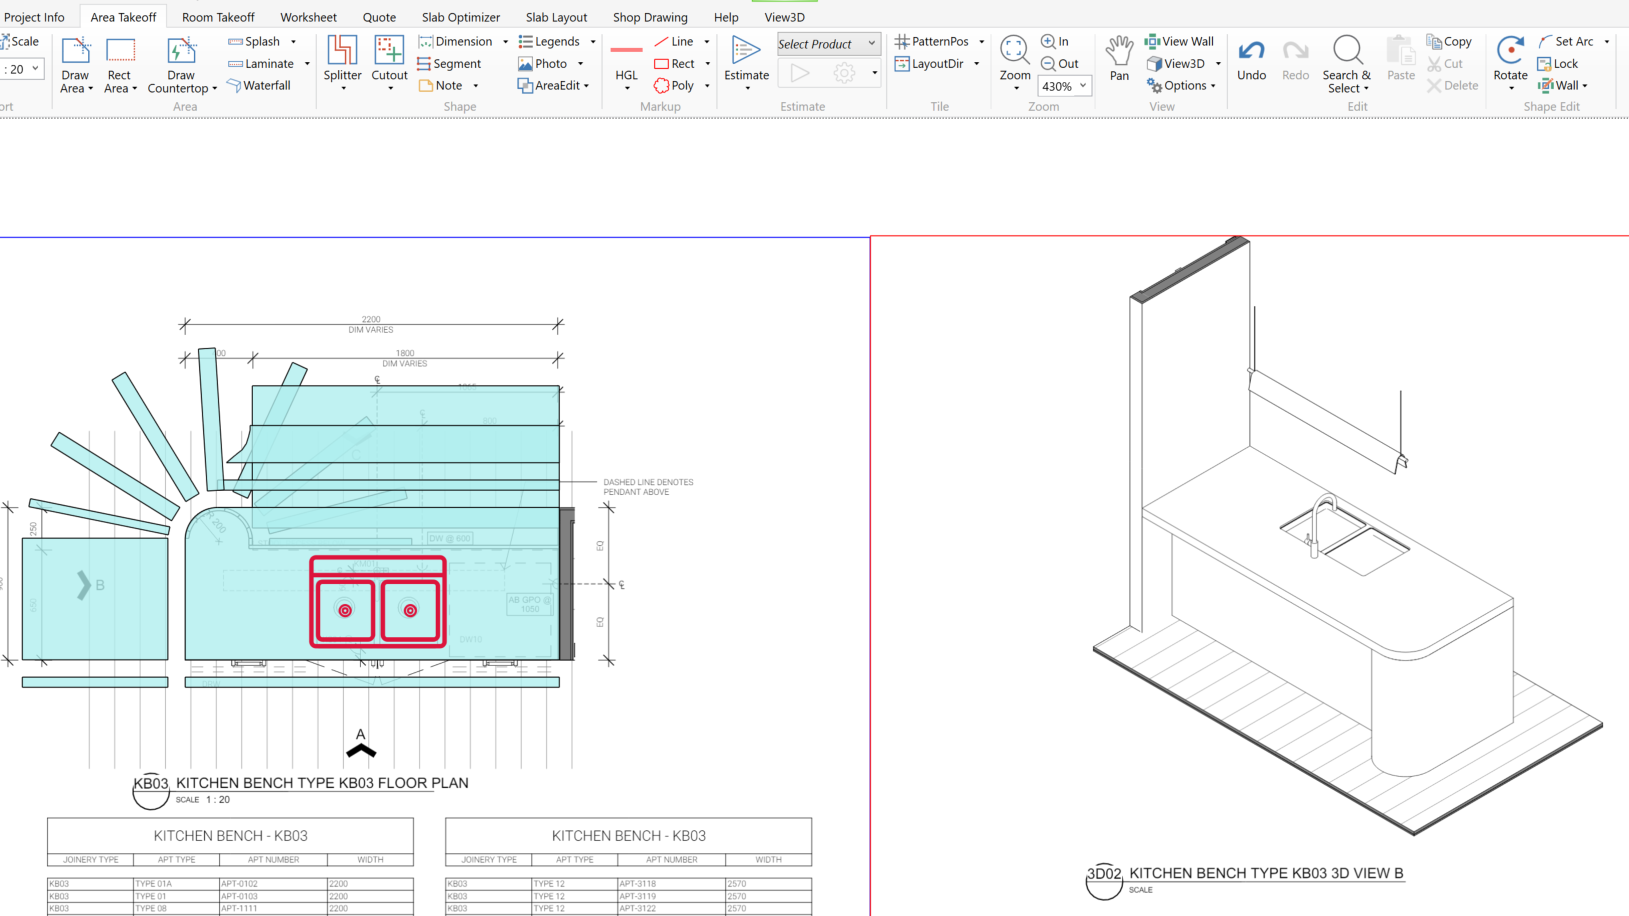Screen dimensions: 1629x916
Task: Expand the 430% zoom level dropdown
Action: pos(1082,86)
